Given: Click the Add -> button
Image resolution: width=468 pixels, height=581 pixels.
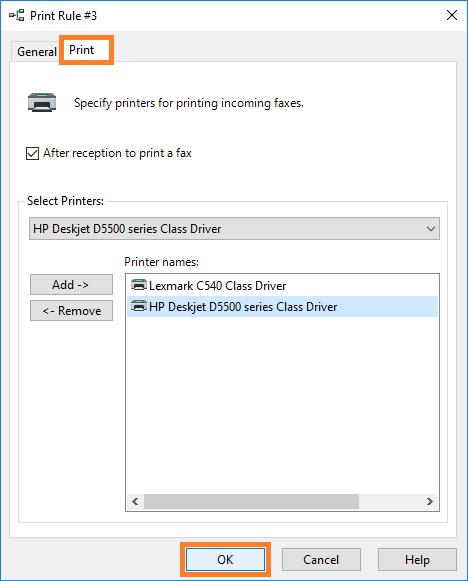Looking at the screenshot, I should 71,285.
